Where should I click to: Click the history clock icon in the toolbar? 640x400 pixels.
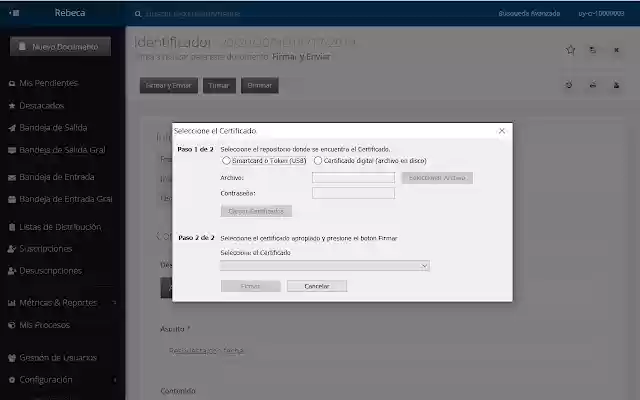pyautogui.click(x=569, y=85)
